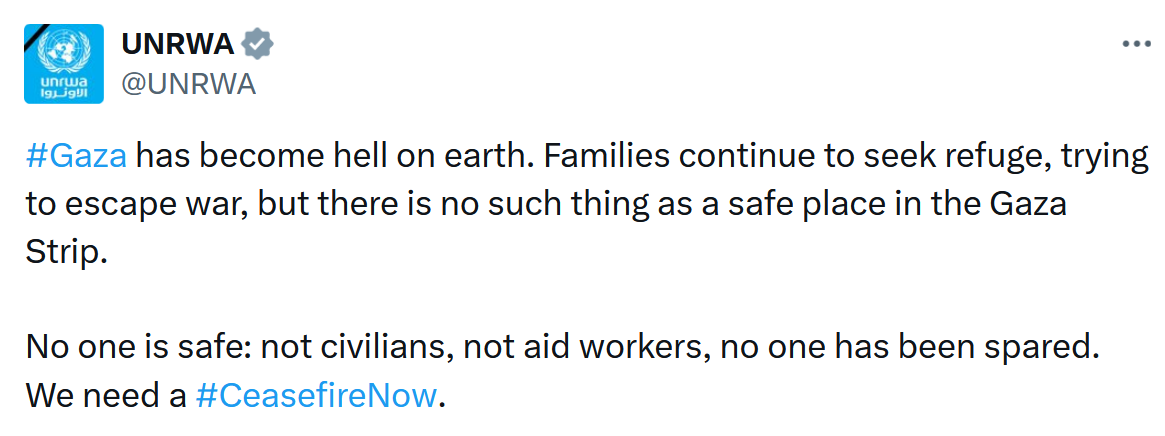Click the 'No one is safe' sentence
The height and width of the screenshot is (436, 1165).
click(138, 347)
